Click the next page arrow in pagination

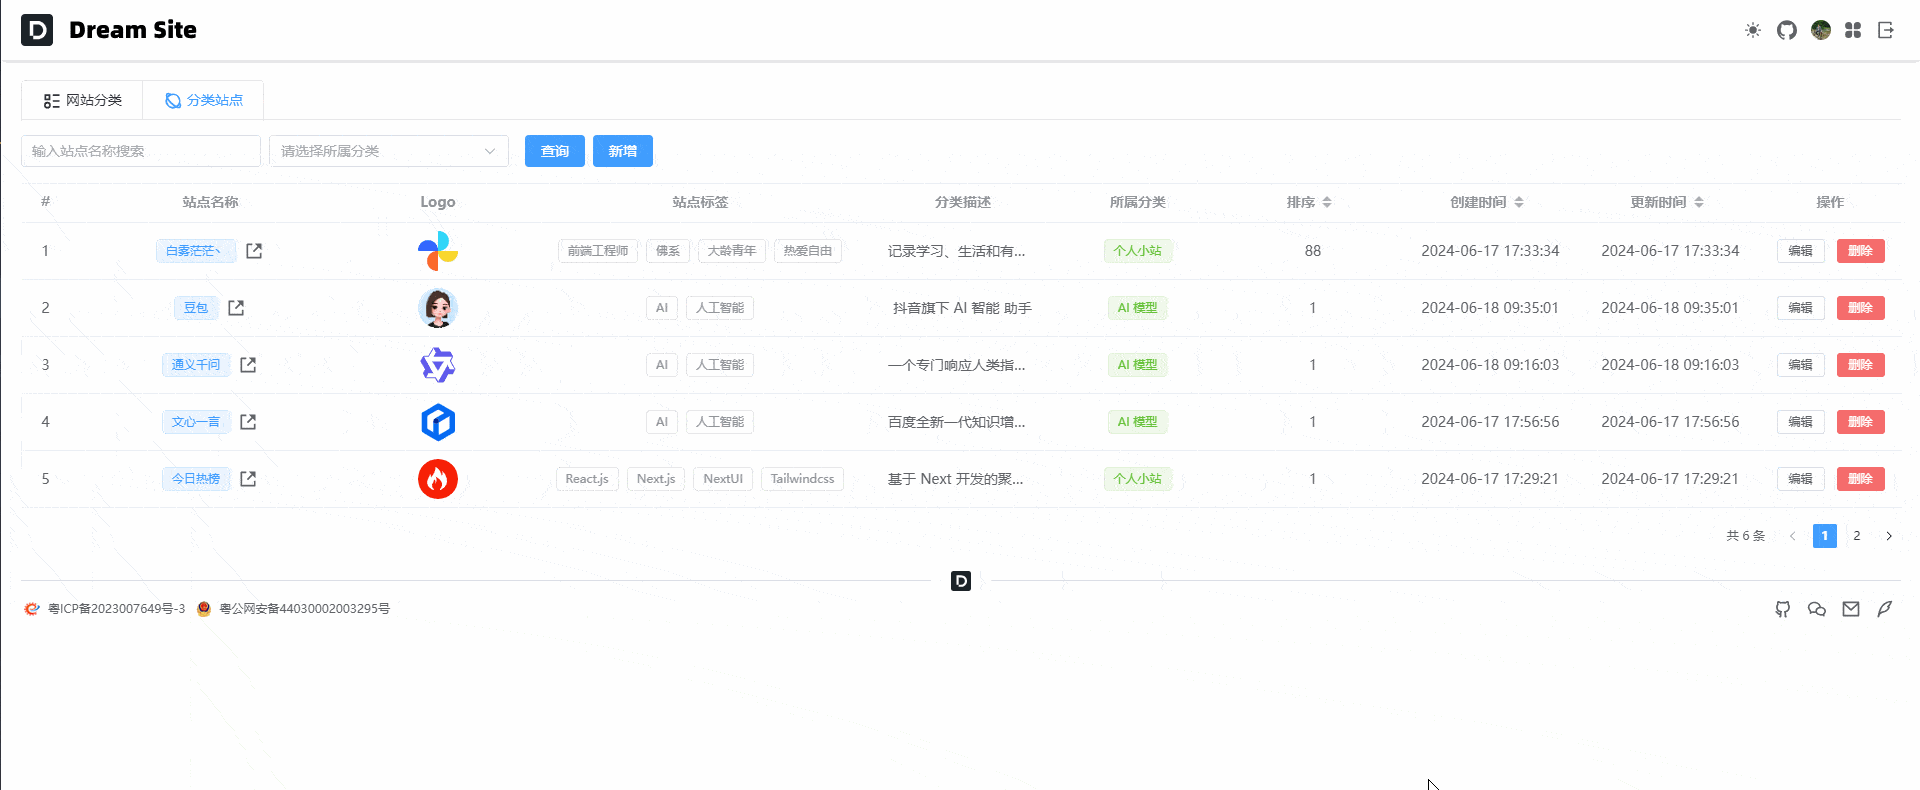[1889, 536]
